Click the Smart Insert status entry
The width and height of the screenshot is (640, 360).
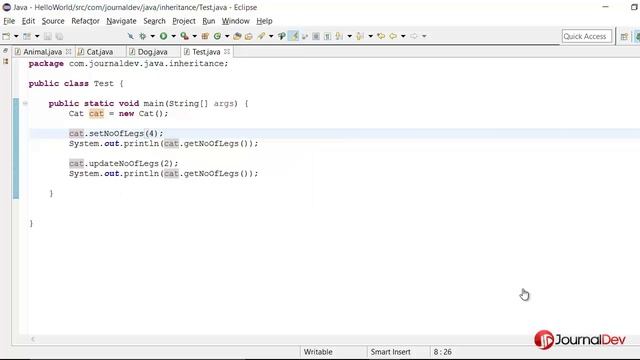coord(390,352)
